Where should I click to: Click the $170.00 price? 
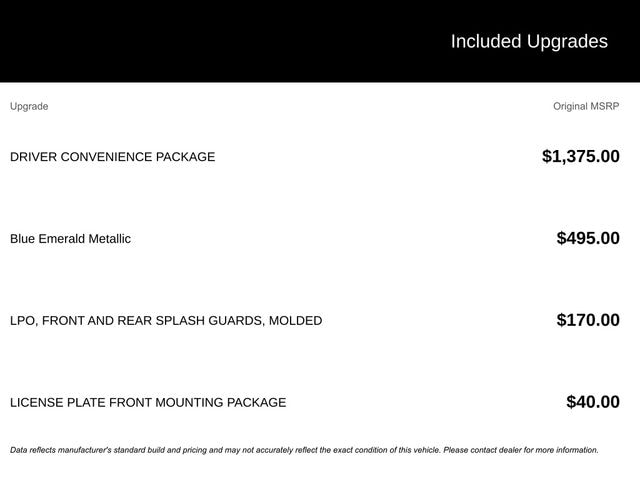pyautogui.click(x=588, y=320)
